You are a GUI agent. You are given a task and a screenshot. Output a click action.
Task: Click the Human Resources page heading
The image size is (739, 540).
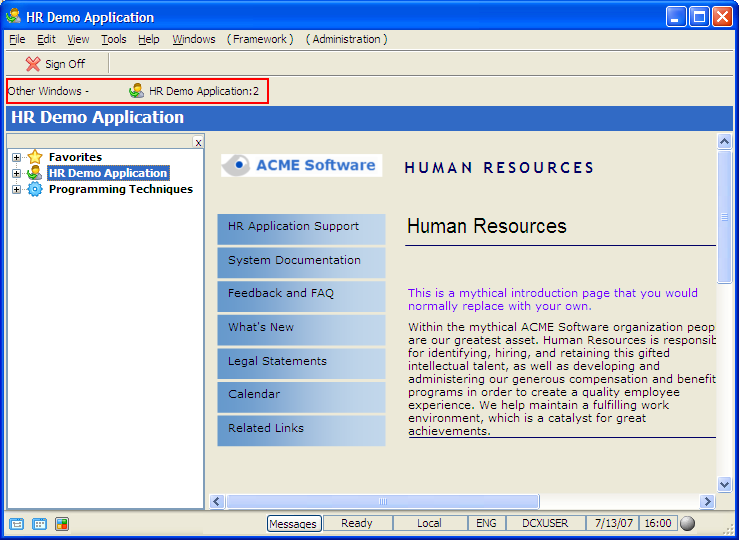pyautogui.click(x=487, y=226)
